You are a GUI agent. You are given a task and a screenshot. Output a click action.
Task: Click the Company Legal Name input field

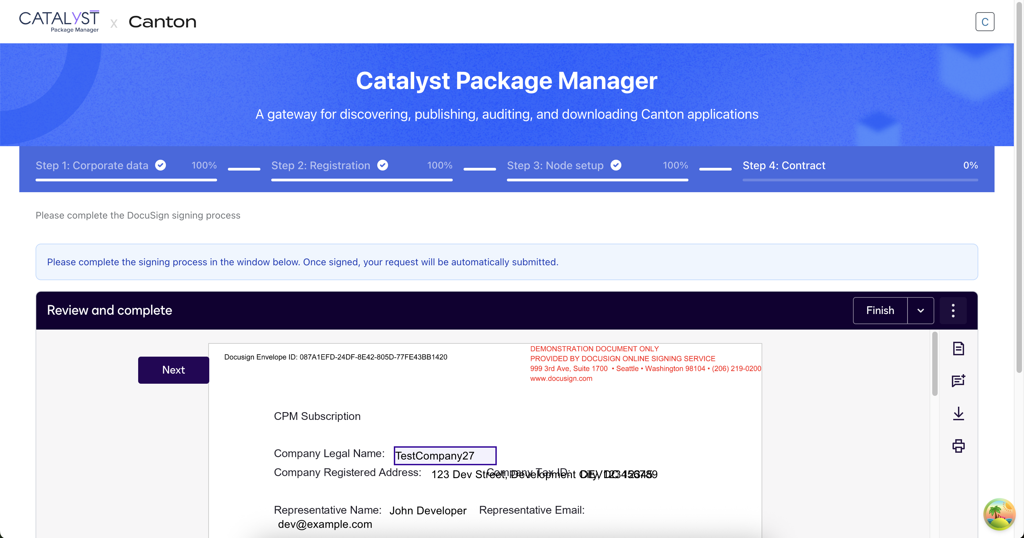445,456
